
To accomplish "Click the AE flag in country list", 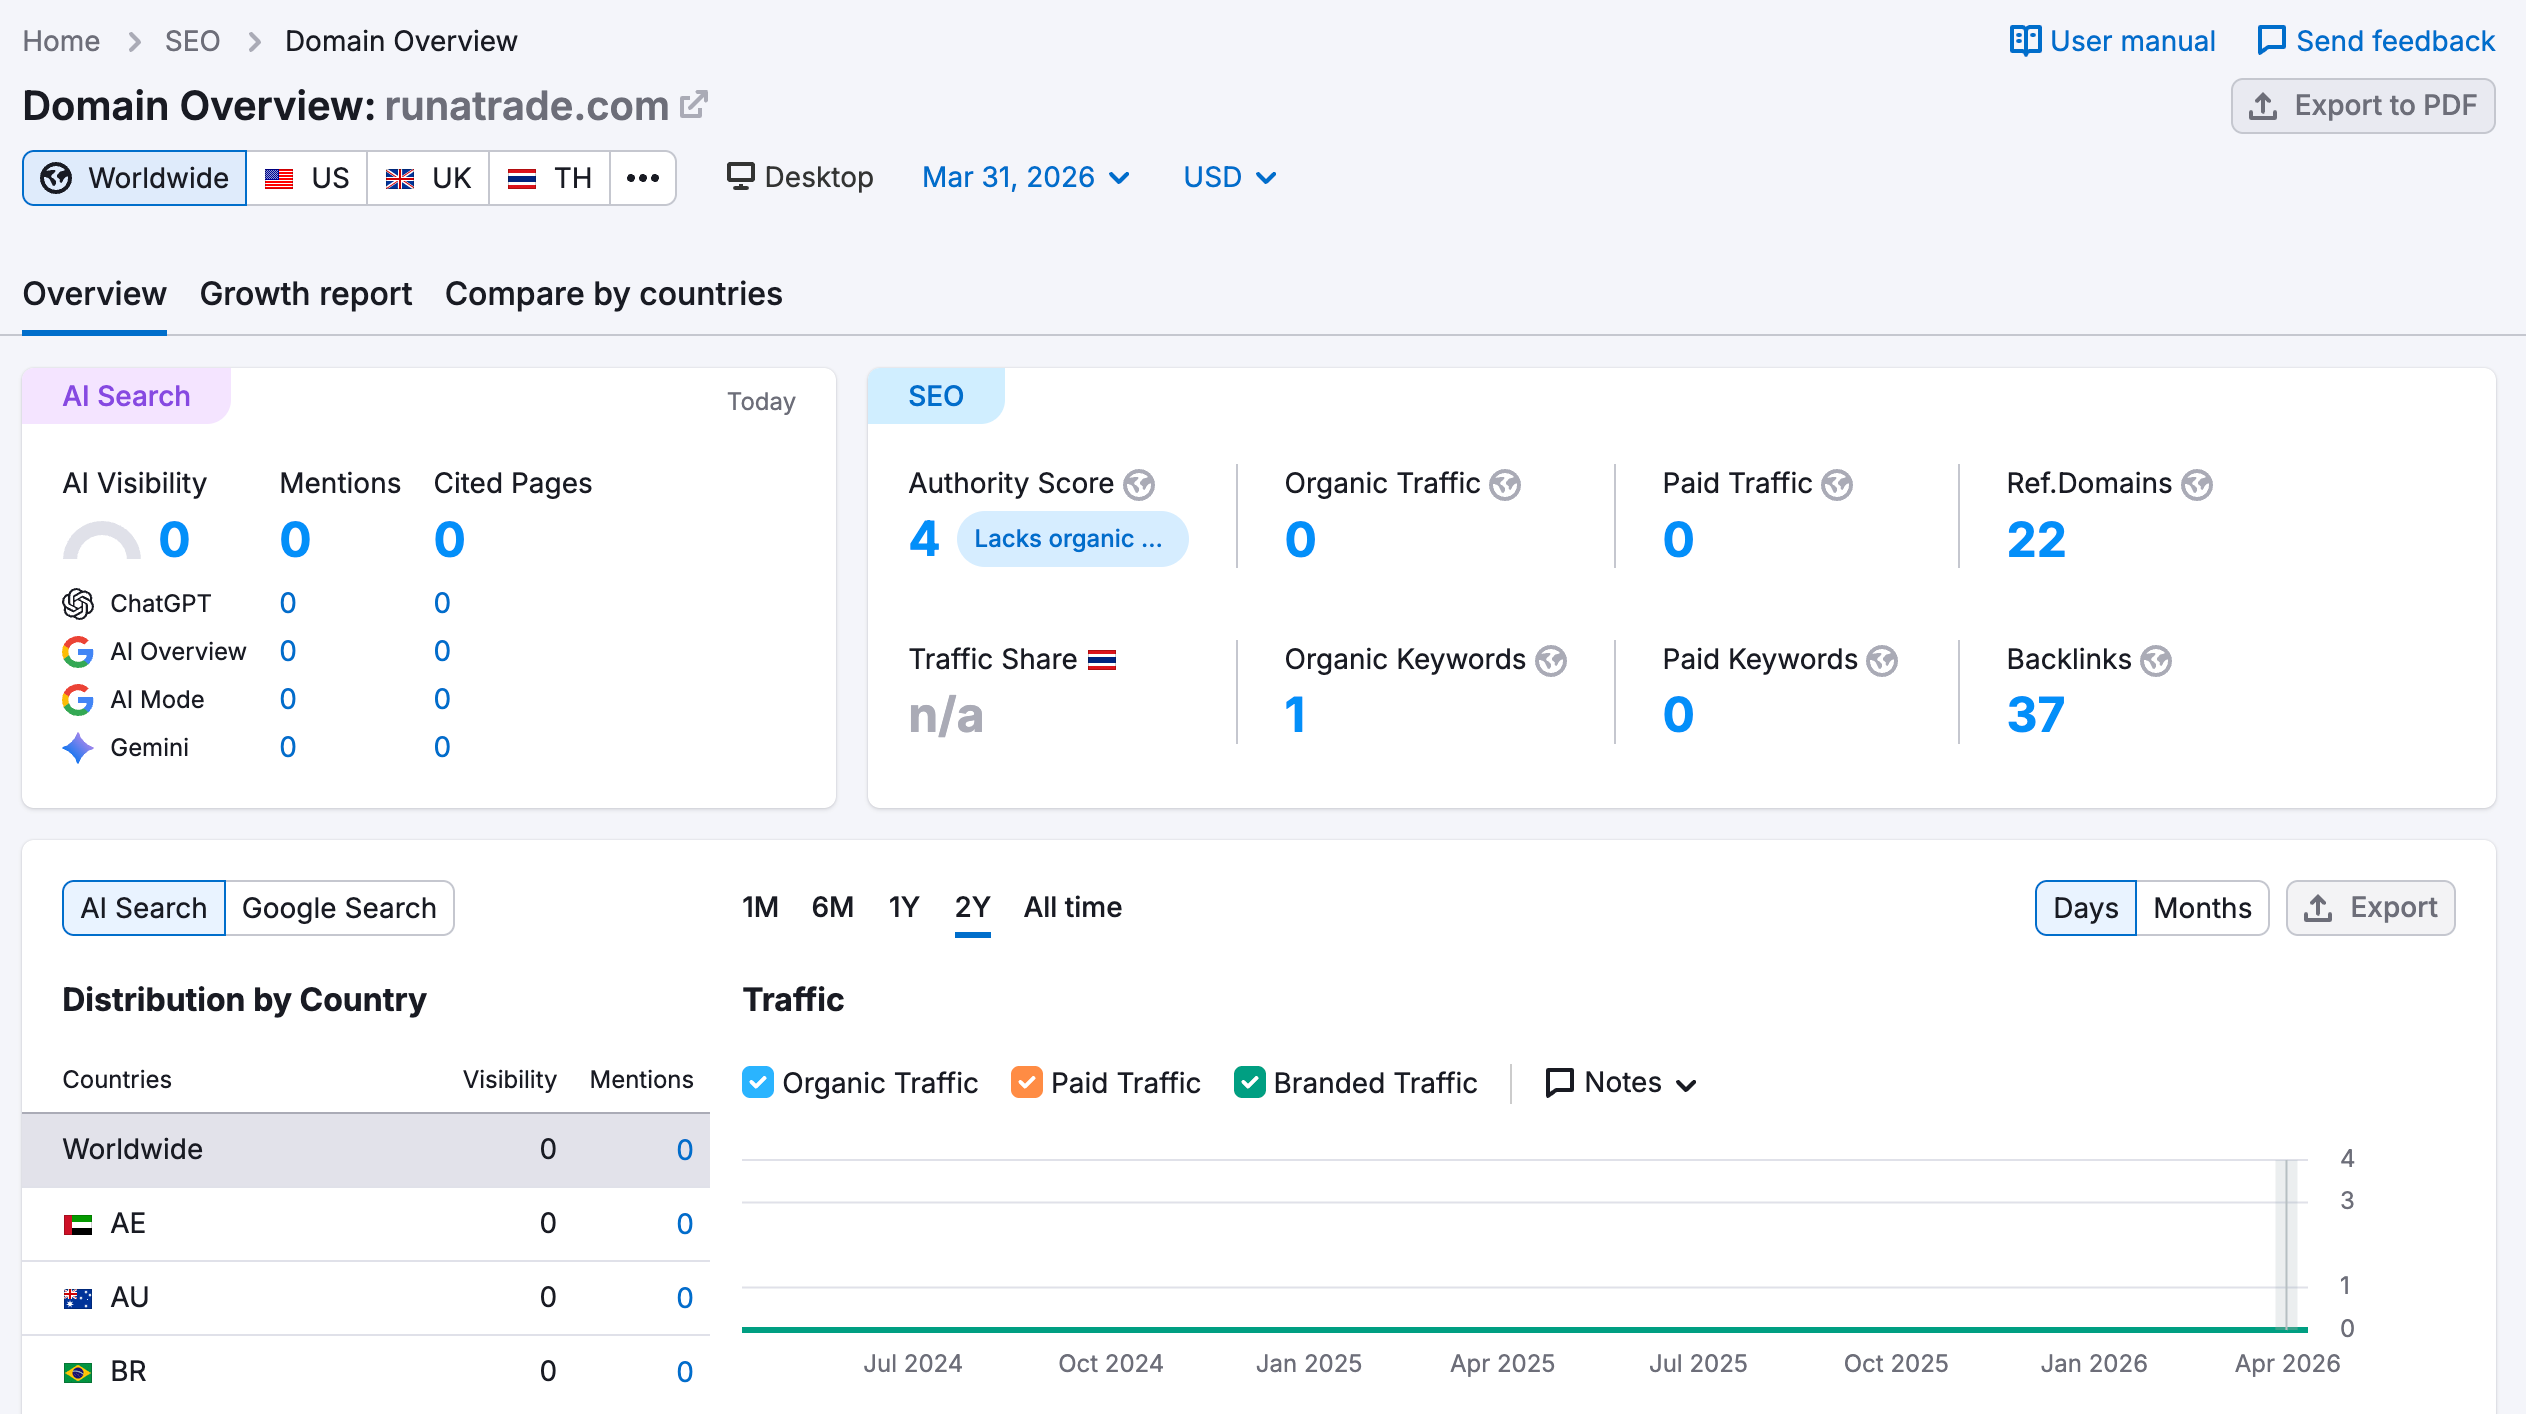I will pos(78,1224).
